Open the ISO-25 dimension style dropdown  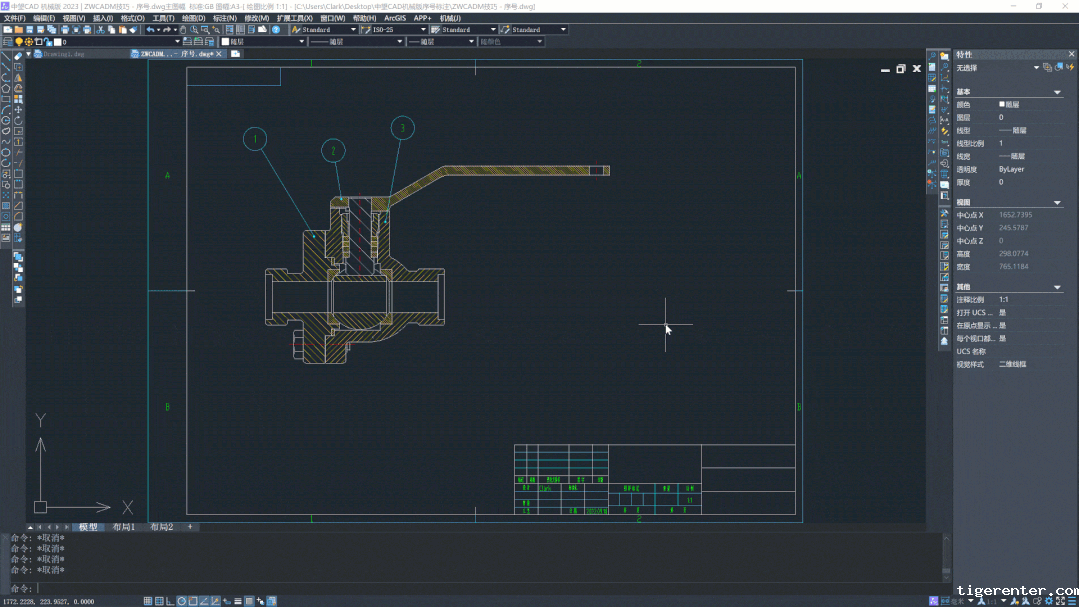pyautogui.click(x=422, y=30)
